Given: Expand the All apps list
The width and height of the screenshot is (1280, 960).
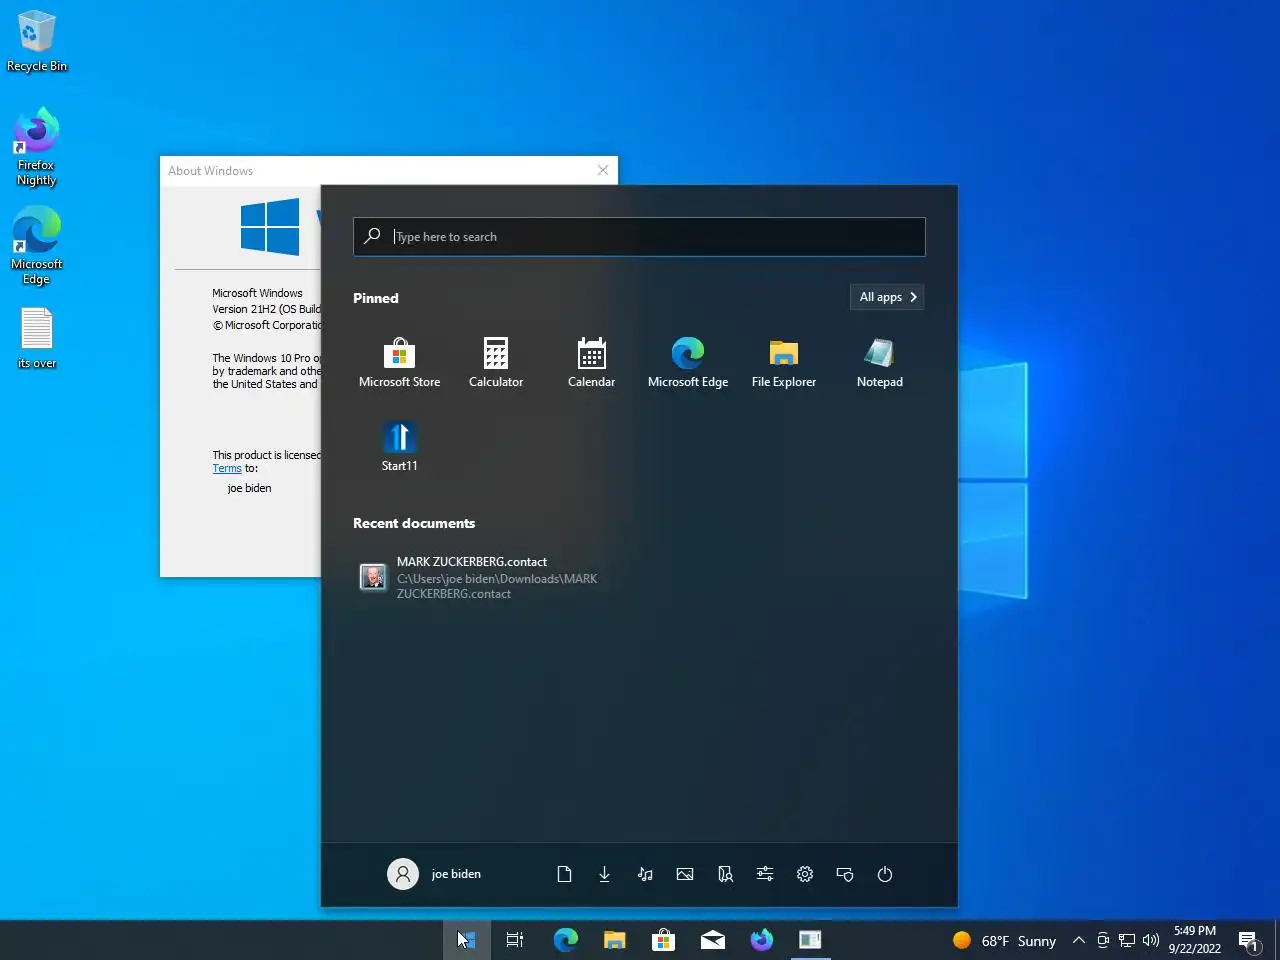Looking at the screenshot, I should click(x=887, y=297).
